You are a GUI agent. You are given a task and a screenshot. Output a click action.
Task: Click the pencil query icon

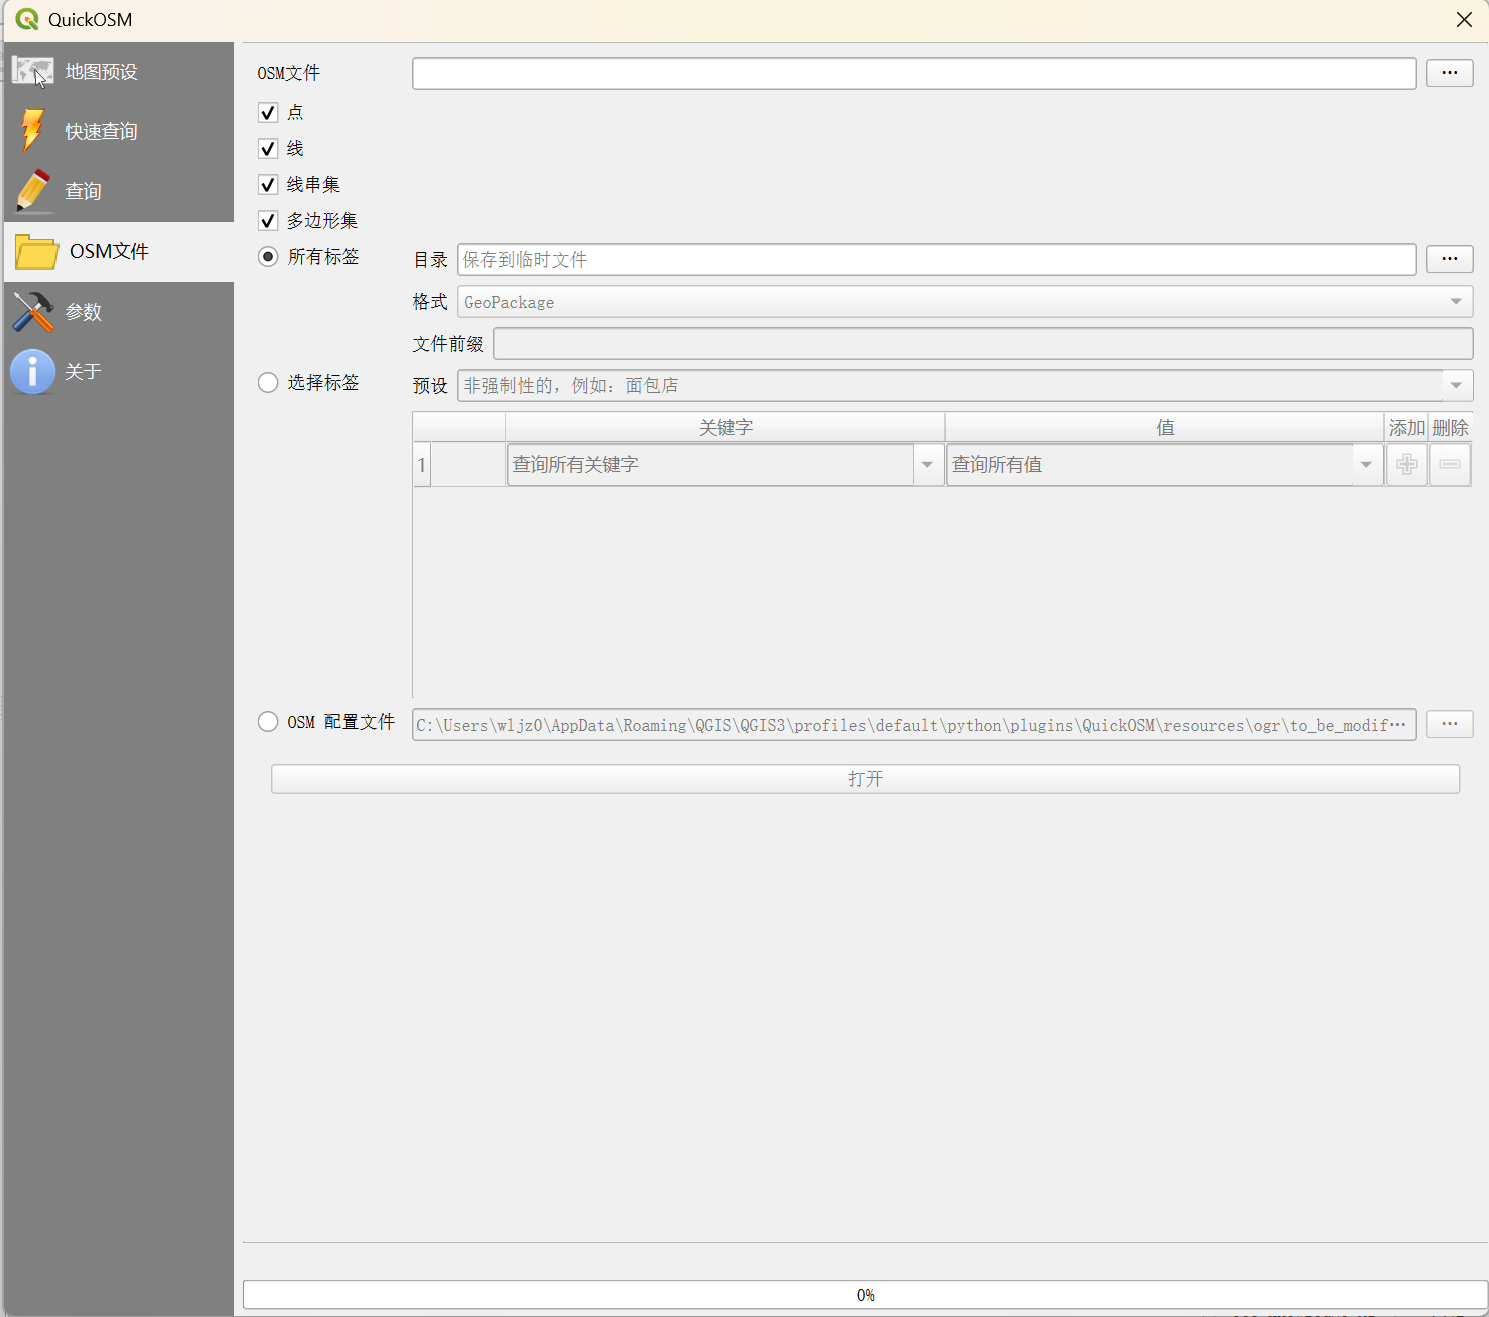point(33,191)
